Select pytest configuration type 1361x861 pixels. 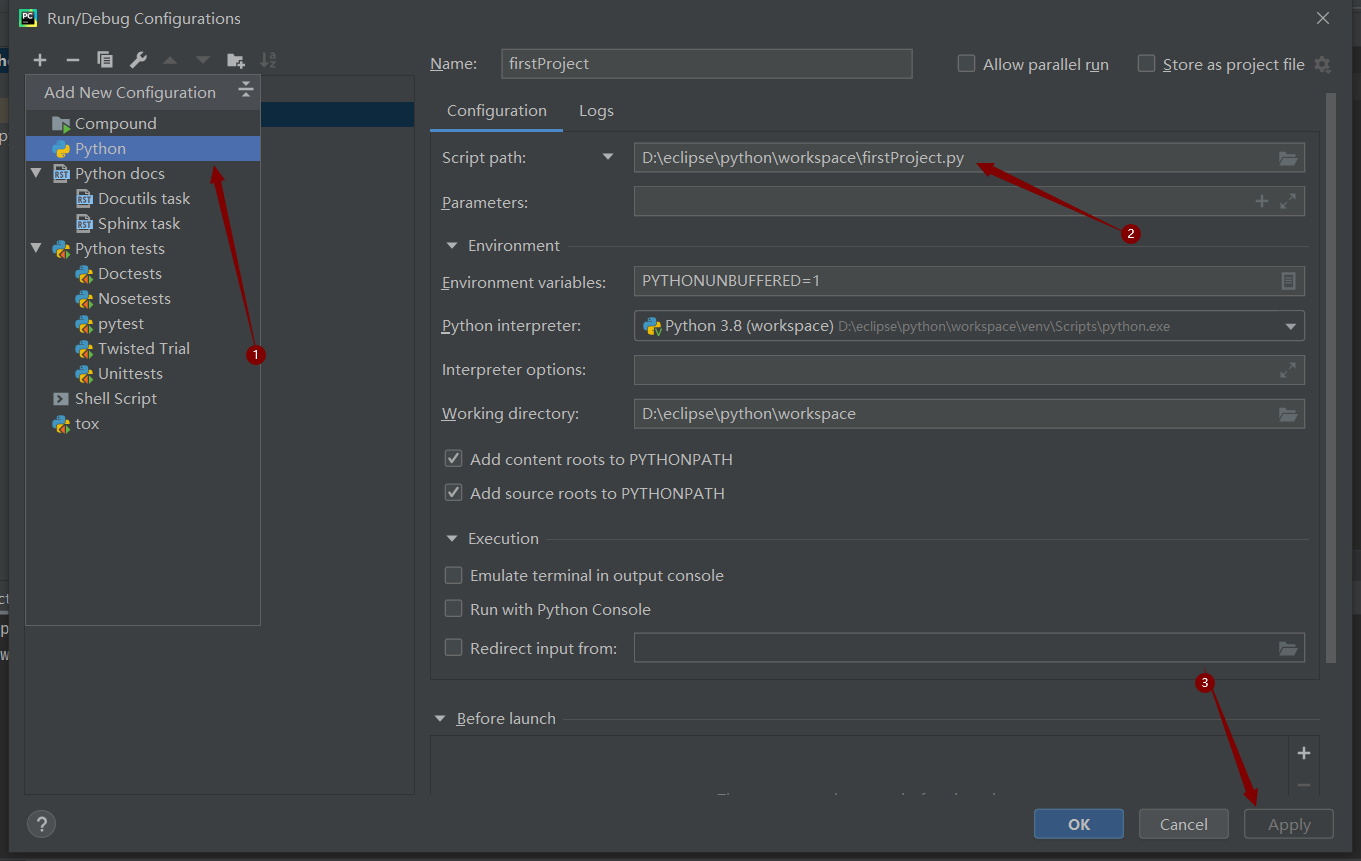[x=143, y=323]
